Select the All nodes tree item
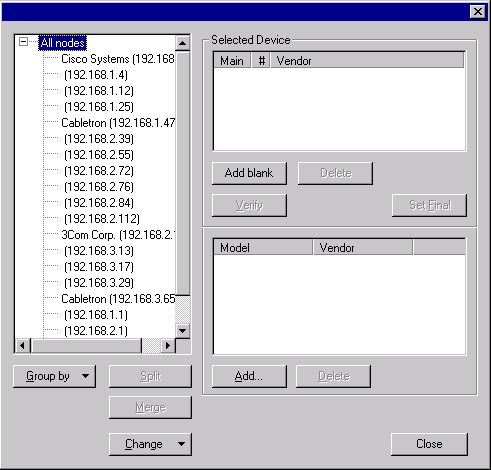The height and width of the screenshot is (470, 491). coord(62,43)
